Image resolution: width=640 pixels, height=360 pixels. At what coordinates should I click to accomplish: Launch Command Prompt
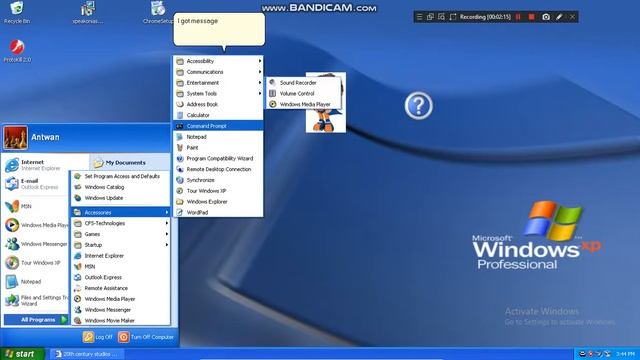218,126
